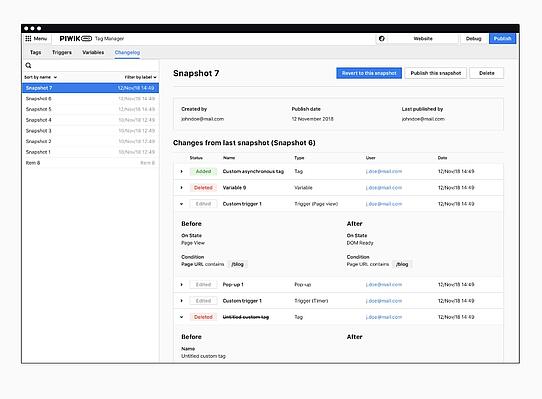
Task: Switch to the Tags tab
Action: tap(36, 53)
